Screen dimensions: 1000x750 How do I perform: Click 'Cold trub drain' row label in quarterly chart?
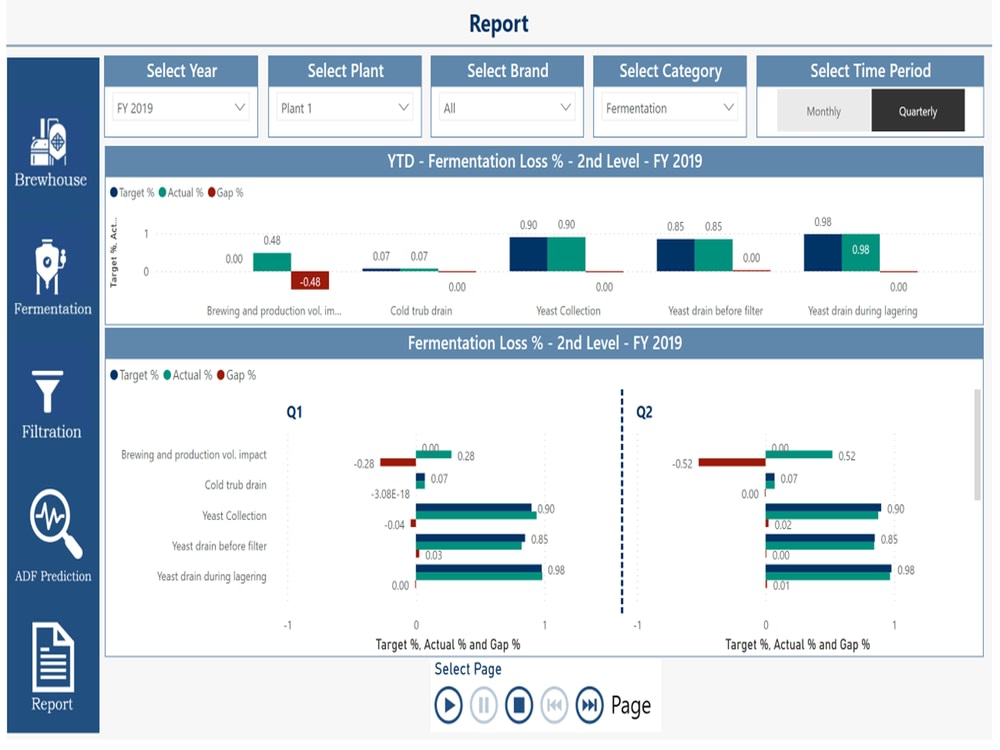[x=235, y=485]
